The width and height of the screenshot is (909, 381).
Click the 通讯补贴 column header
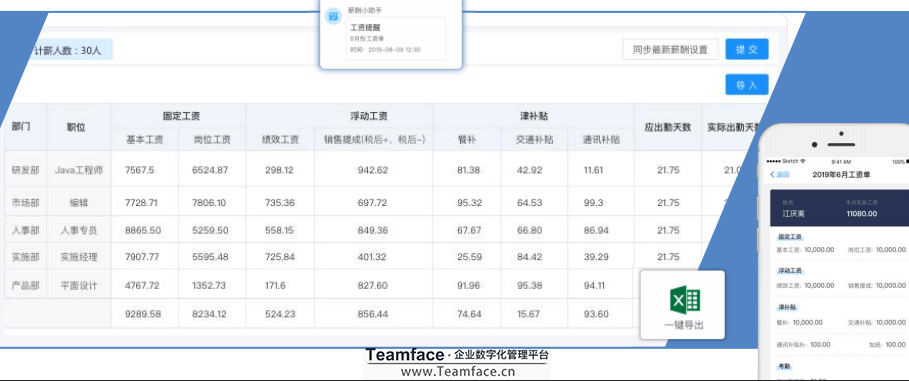coord(601,140)
